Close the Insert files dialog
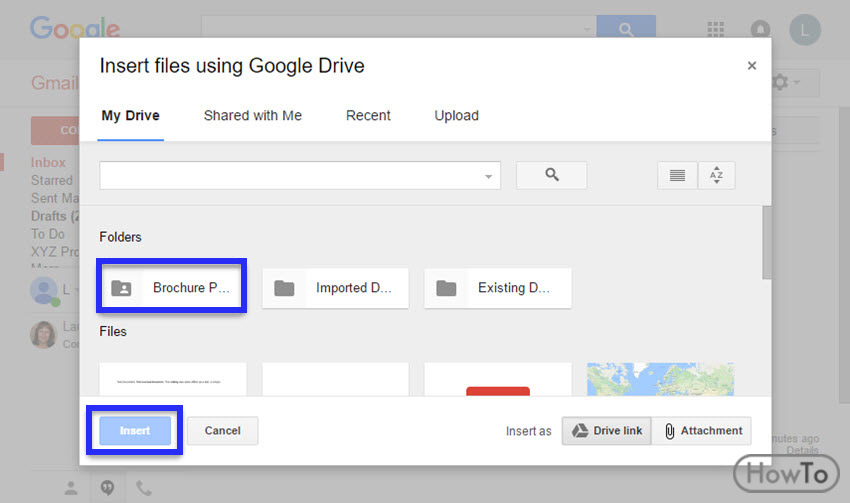The height and width of the screenshot is (503, 850). [752, 66]
